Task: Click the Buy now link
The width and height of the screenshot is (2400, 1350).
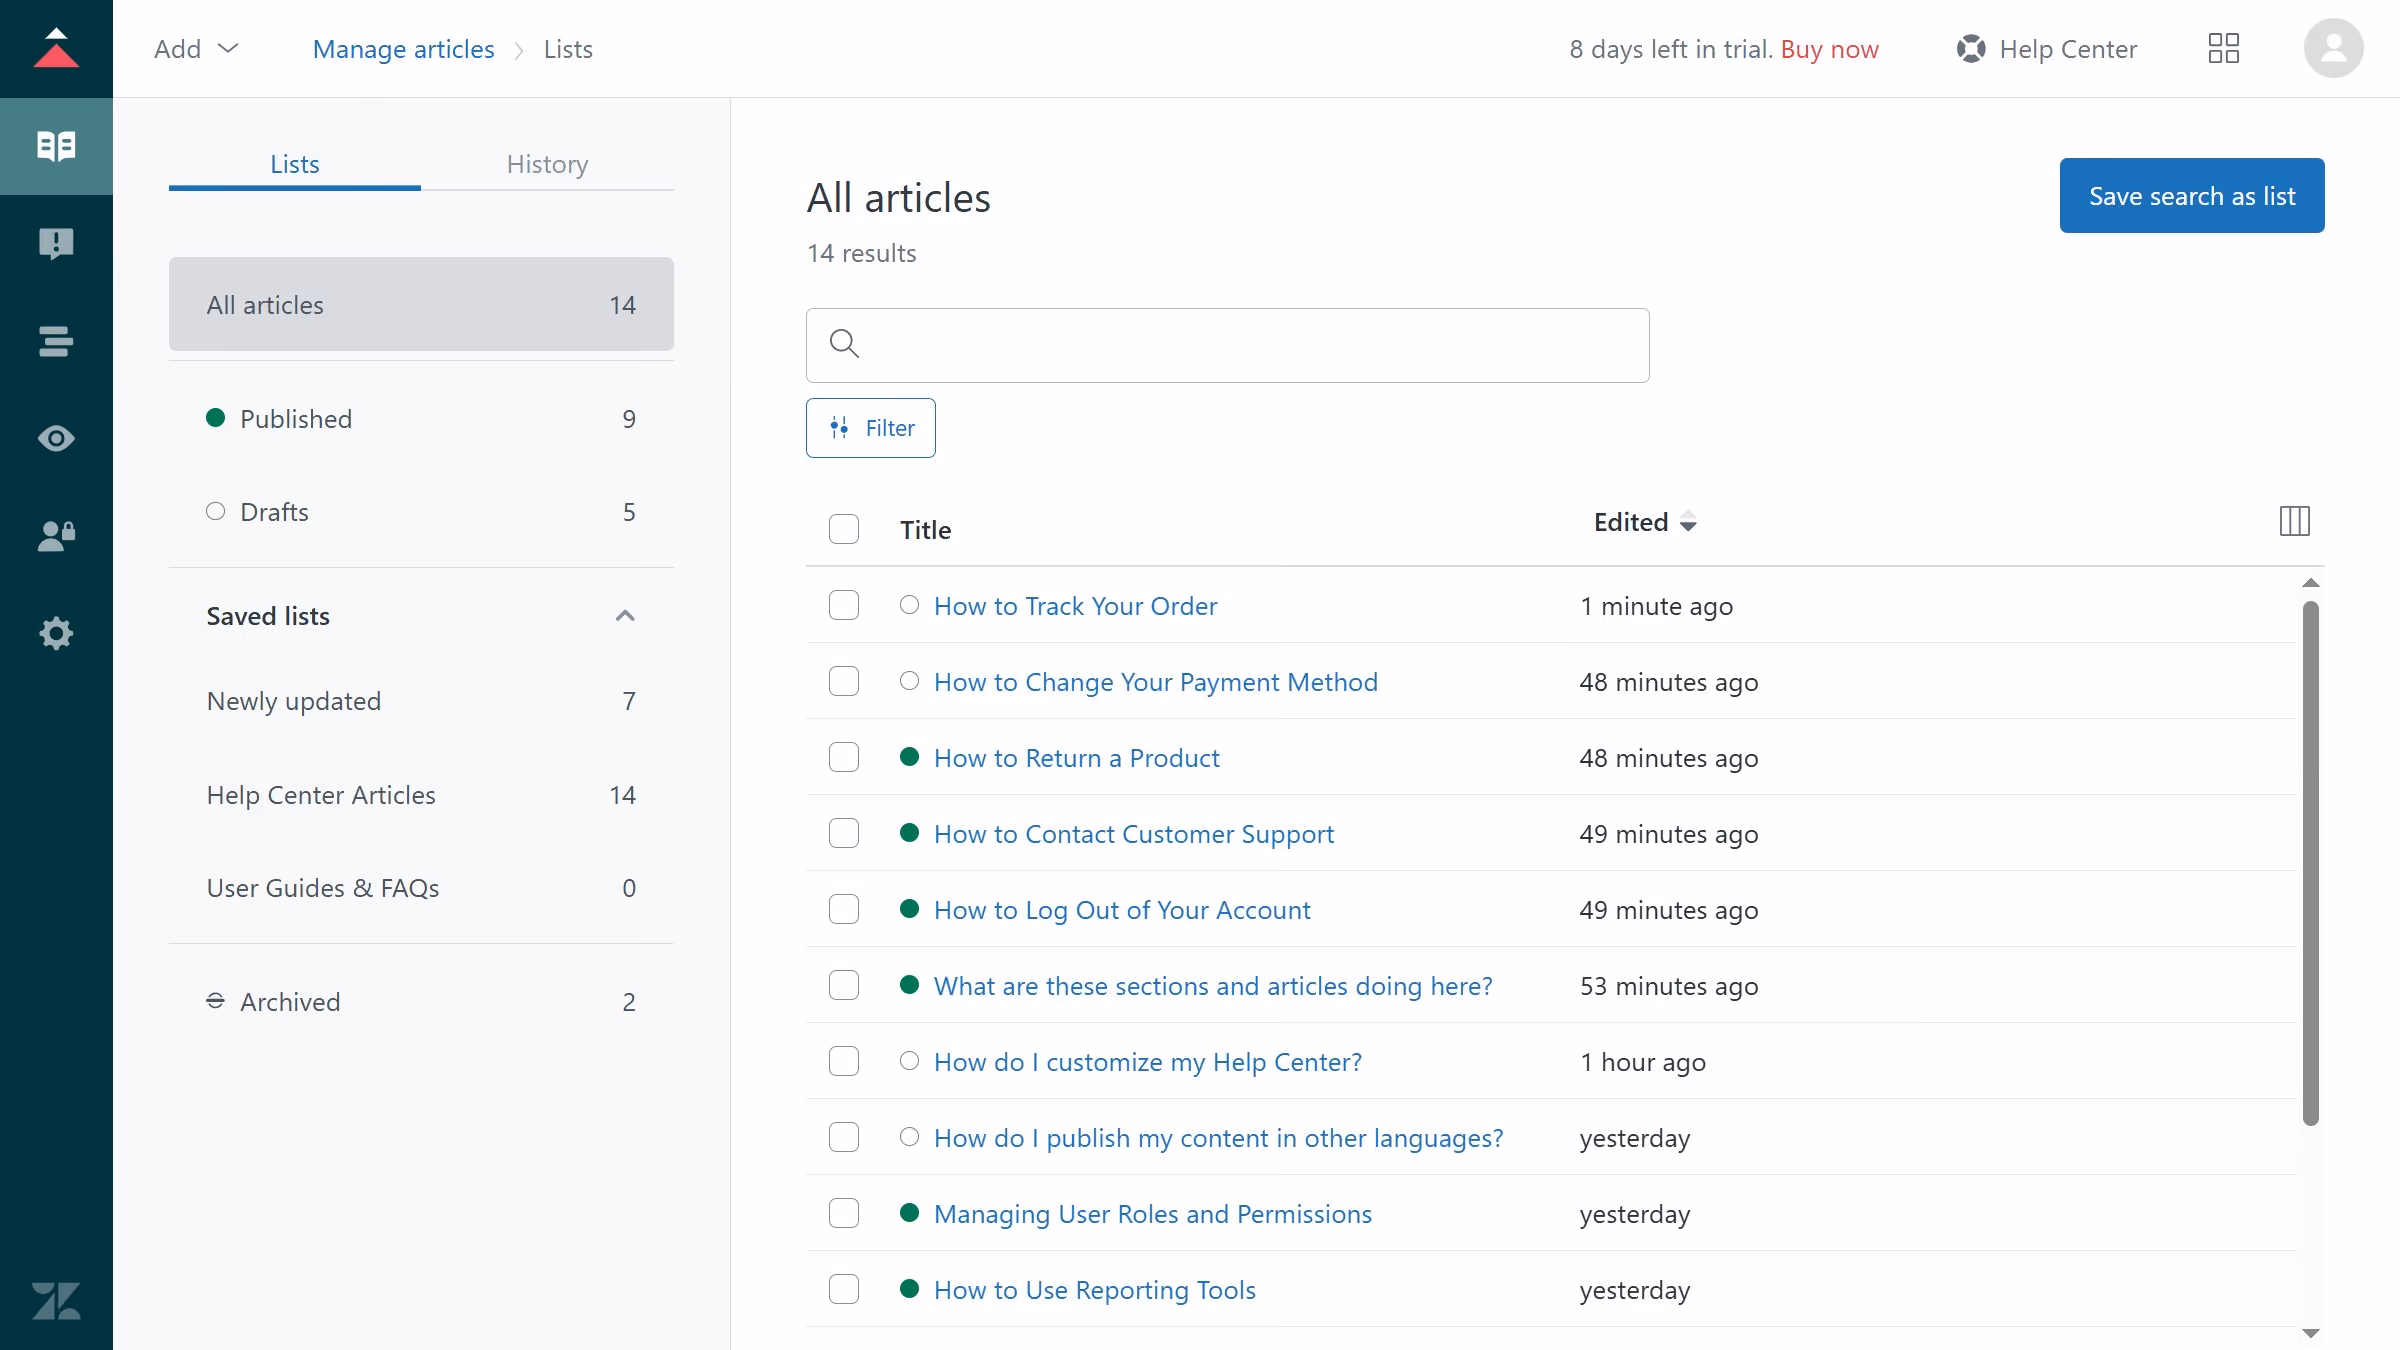Action: tap(1829, 49)
